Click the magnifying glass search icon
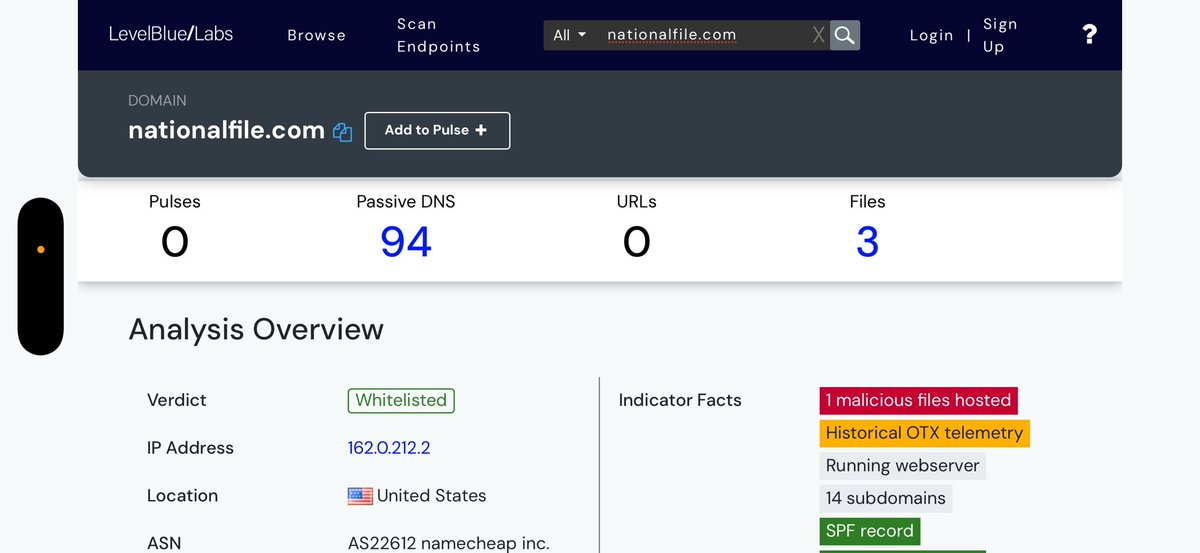The image size is (1200, 553). pyautogui.click(x=845, y=35)
